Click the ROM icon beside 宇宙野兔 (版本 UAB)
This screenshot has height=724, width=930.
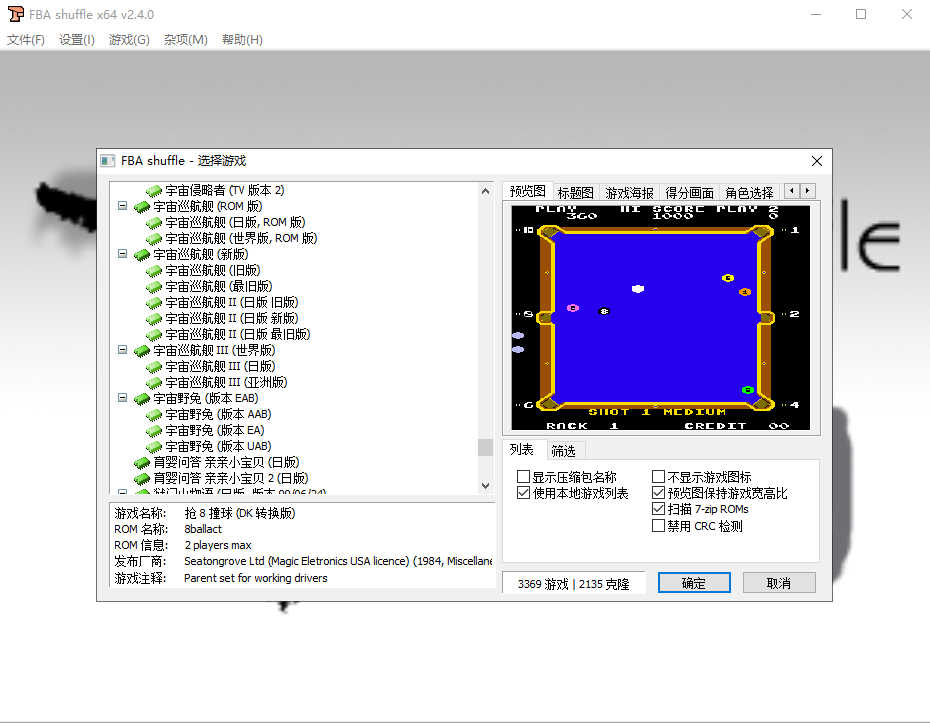pos(153,446)
